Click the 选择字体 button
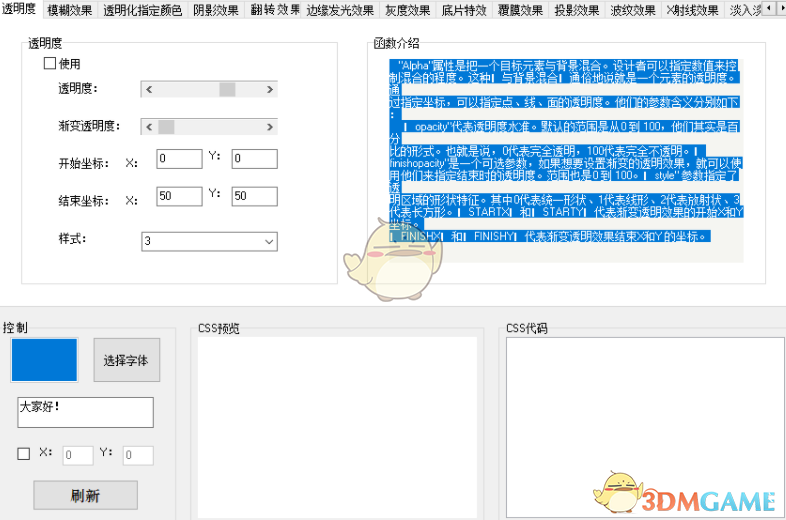786x520 pixels. pyautogui.click(x=127, y=360)
